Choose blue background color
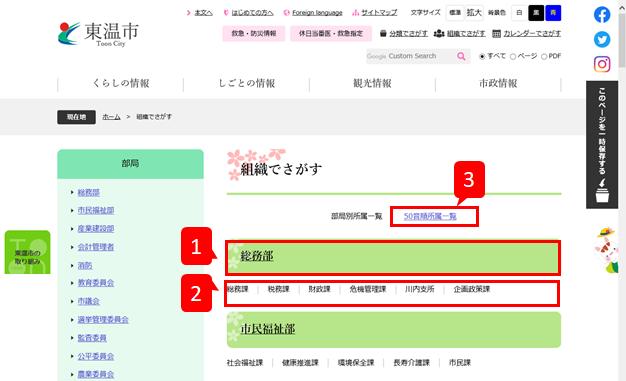626x381 pixels. point(553,13)
